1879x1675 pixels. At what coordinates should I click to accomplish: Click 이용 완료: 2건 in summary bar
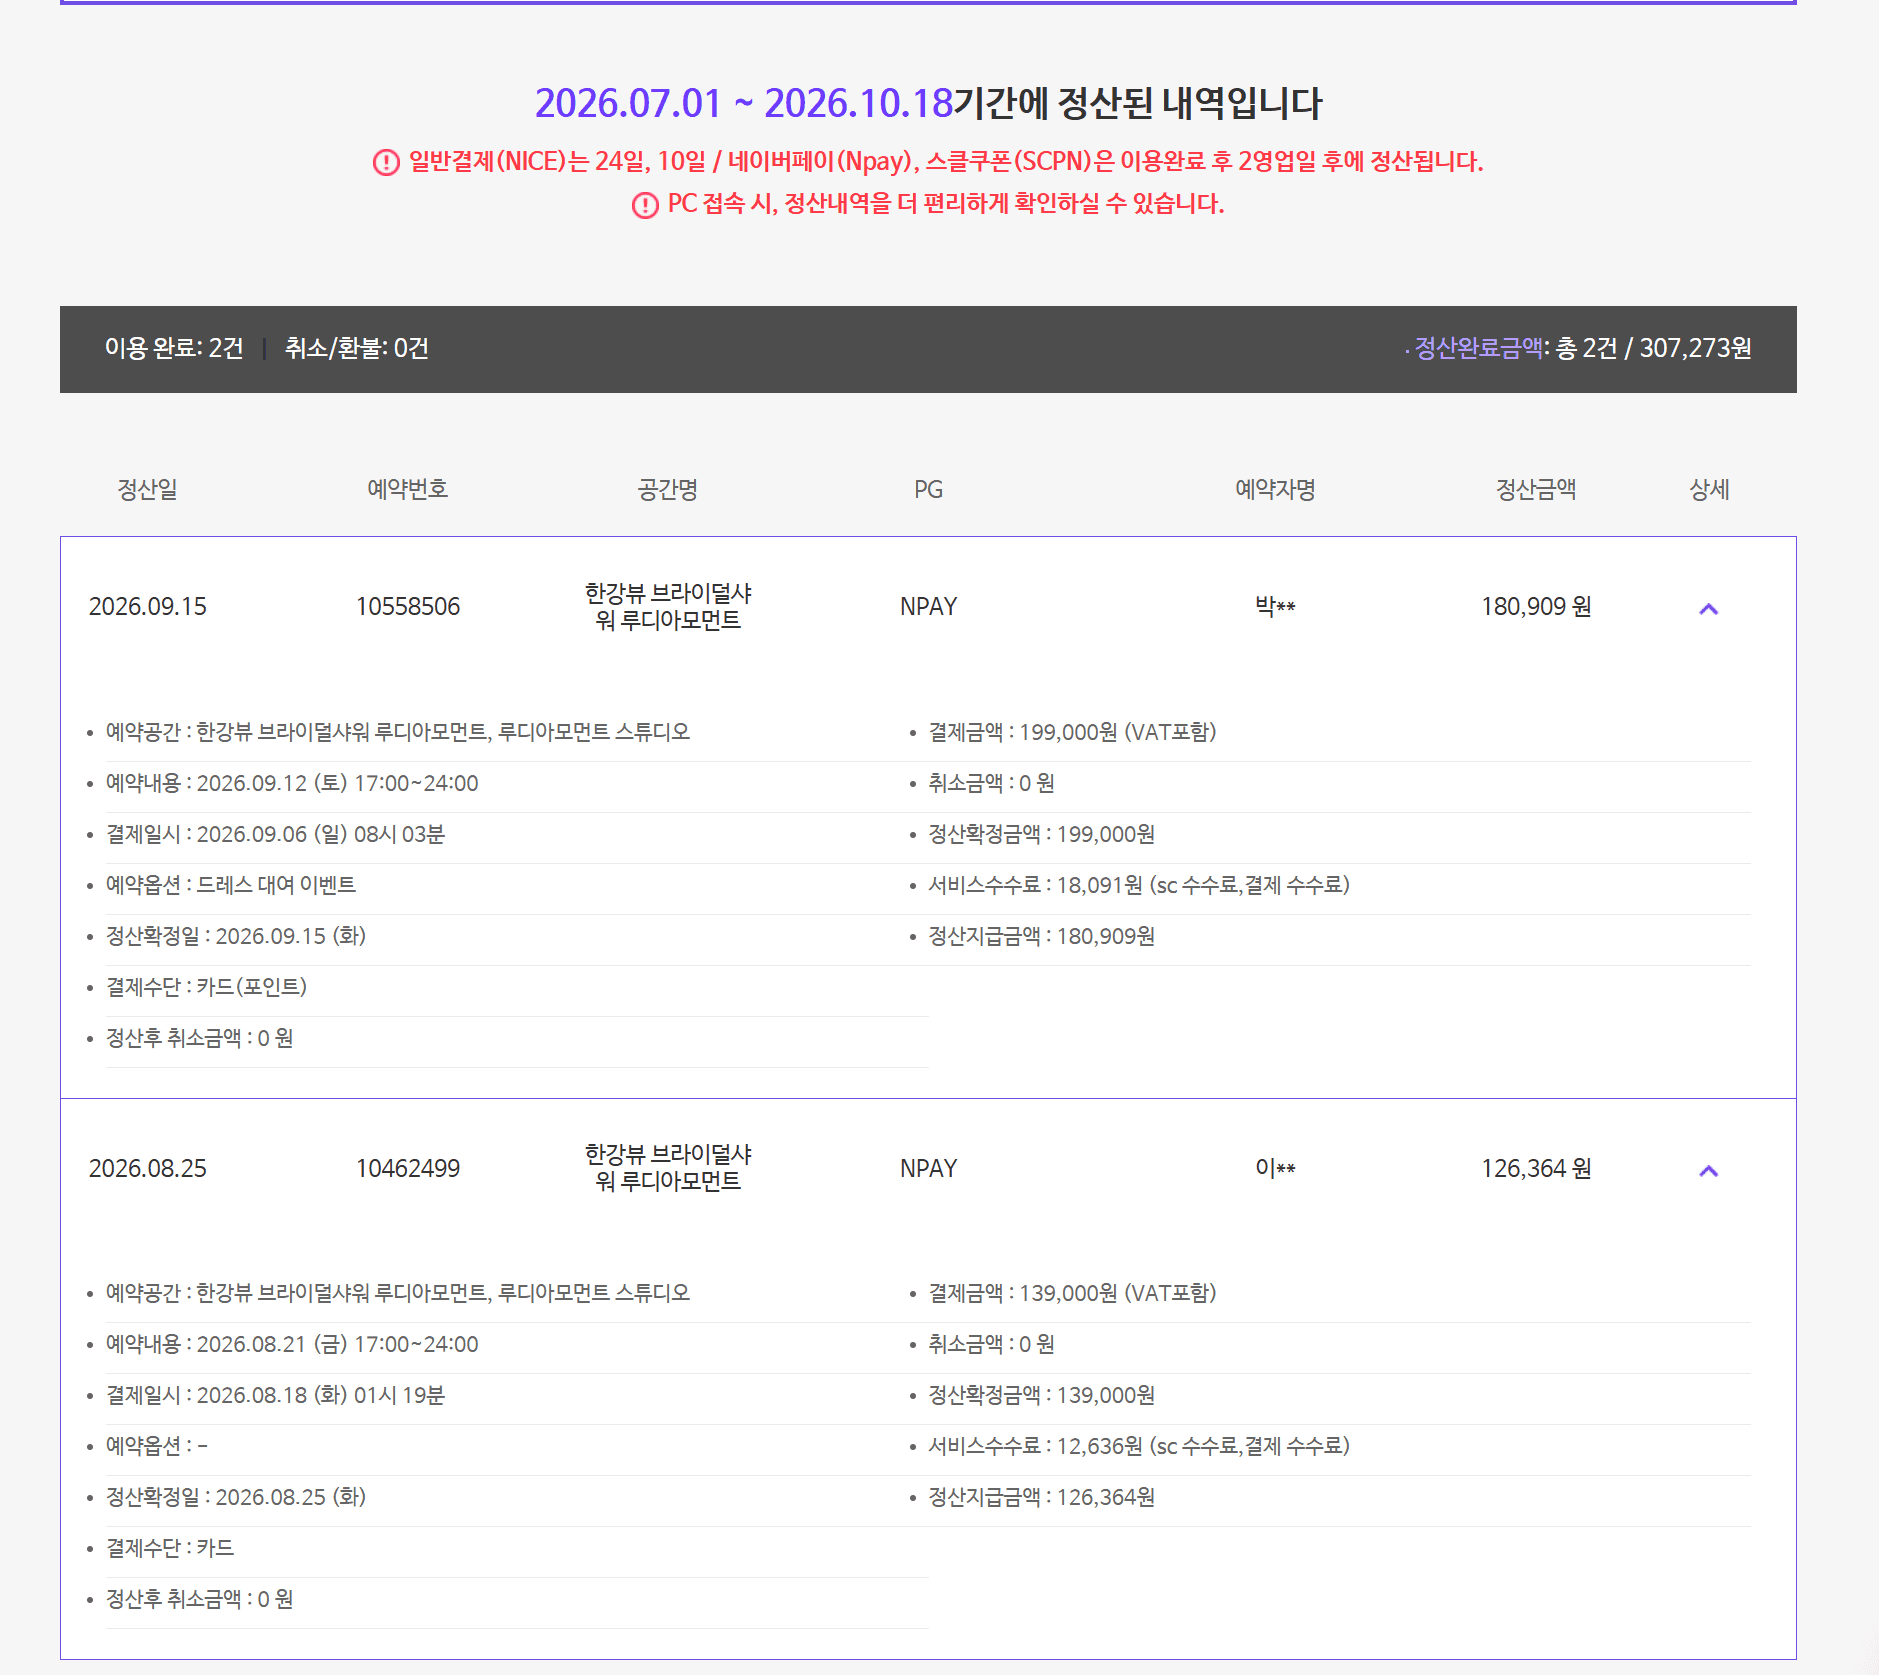[x=174, y=348]
